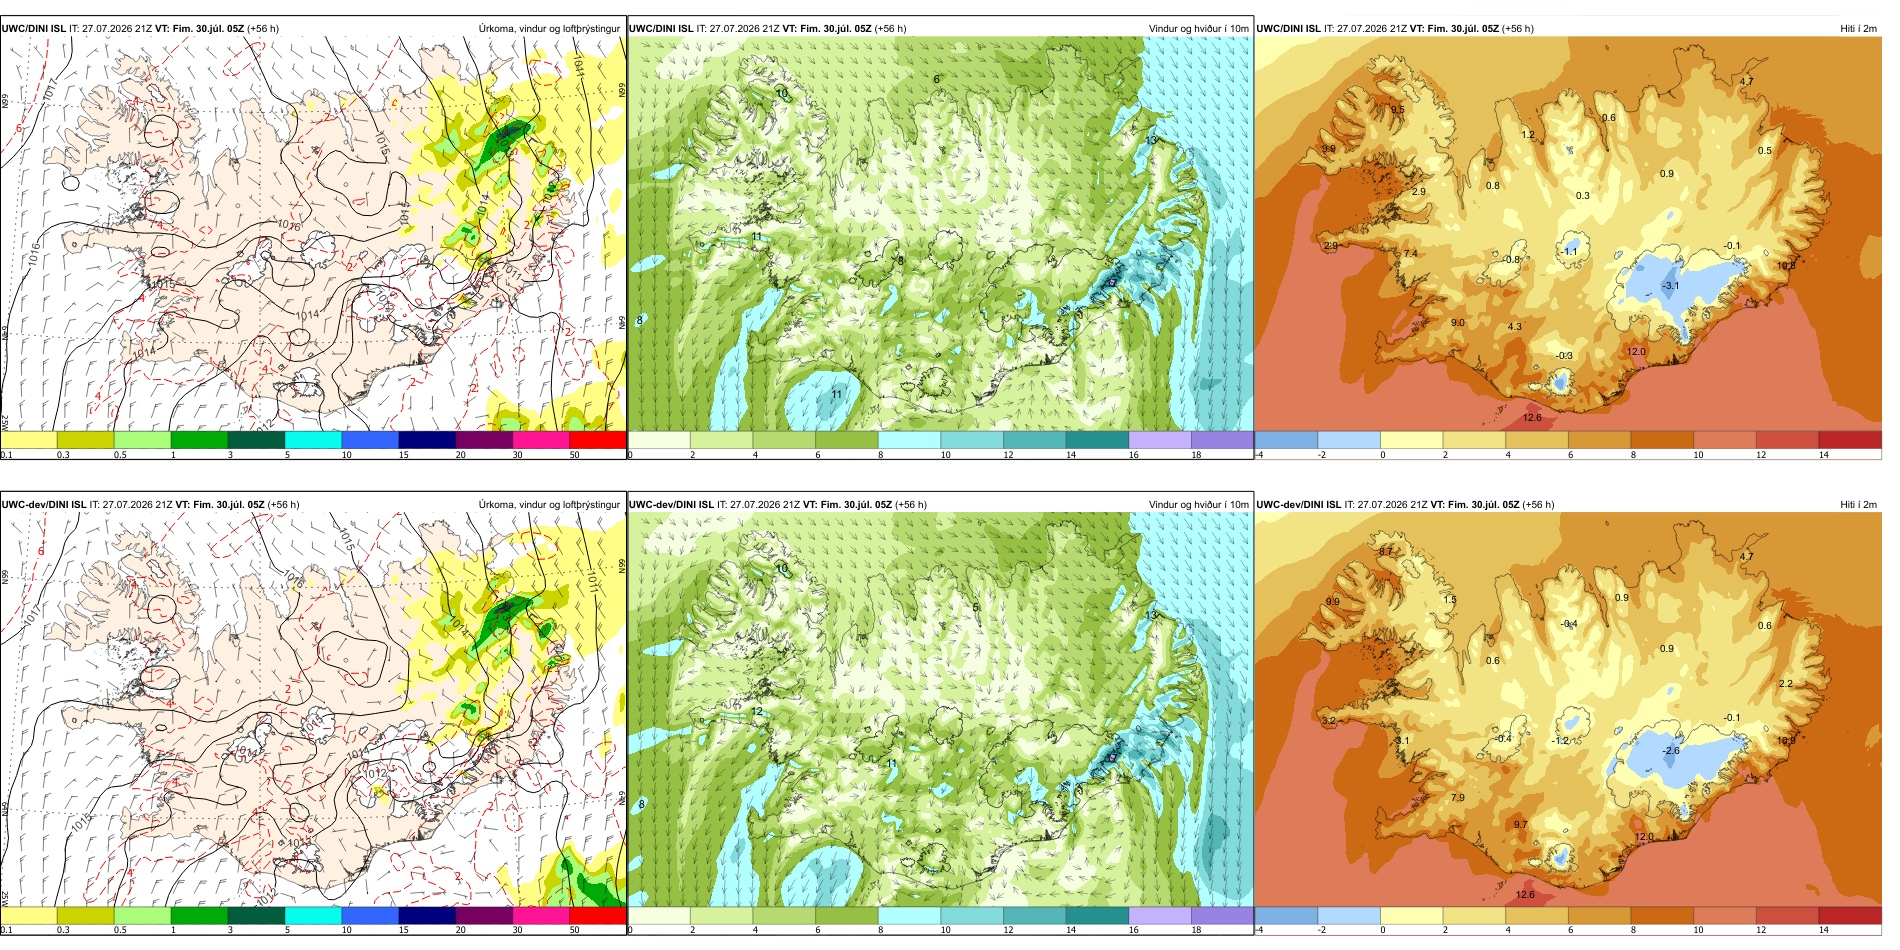This screenshot has height=950, width=1900.
Task: Click red 50 swatch in UWC/DINI precipitation legend
Action: (597, 439)
